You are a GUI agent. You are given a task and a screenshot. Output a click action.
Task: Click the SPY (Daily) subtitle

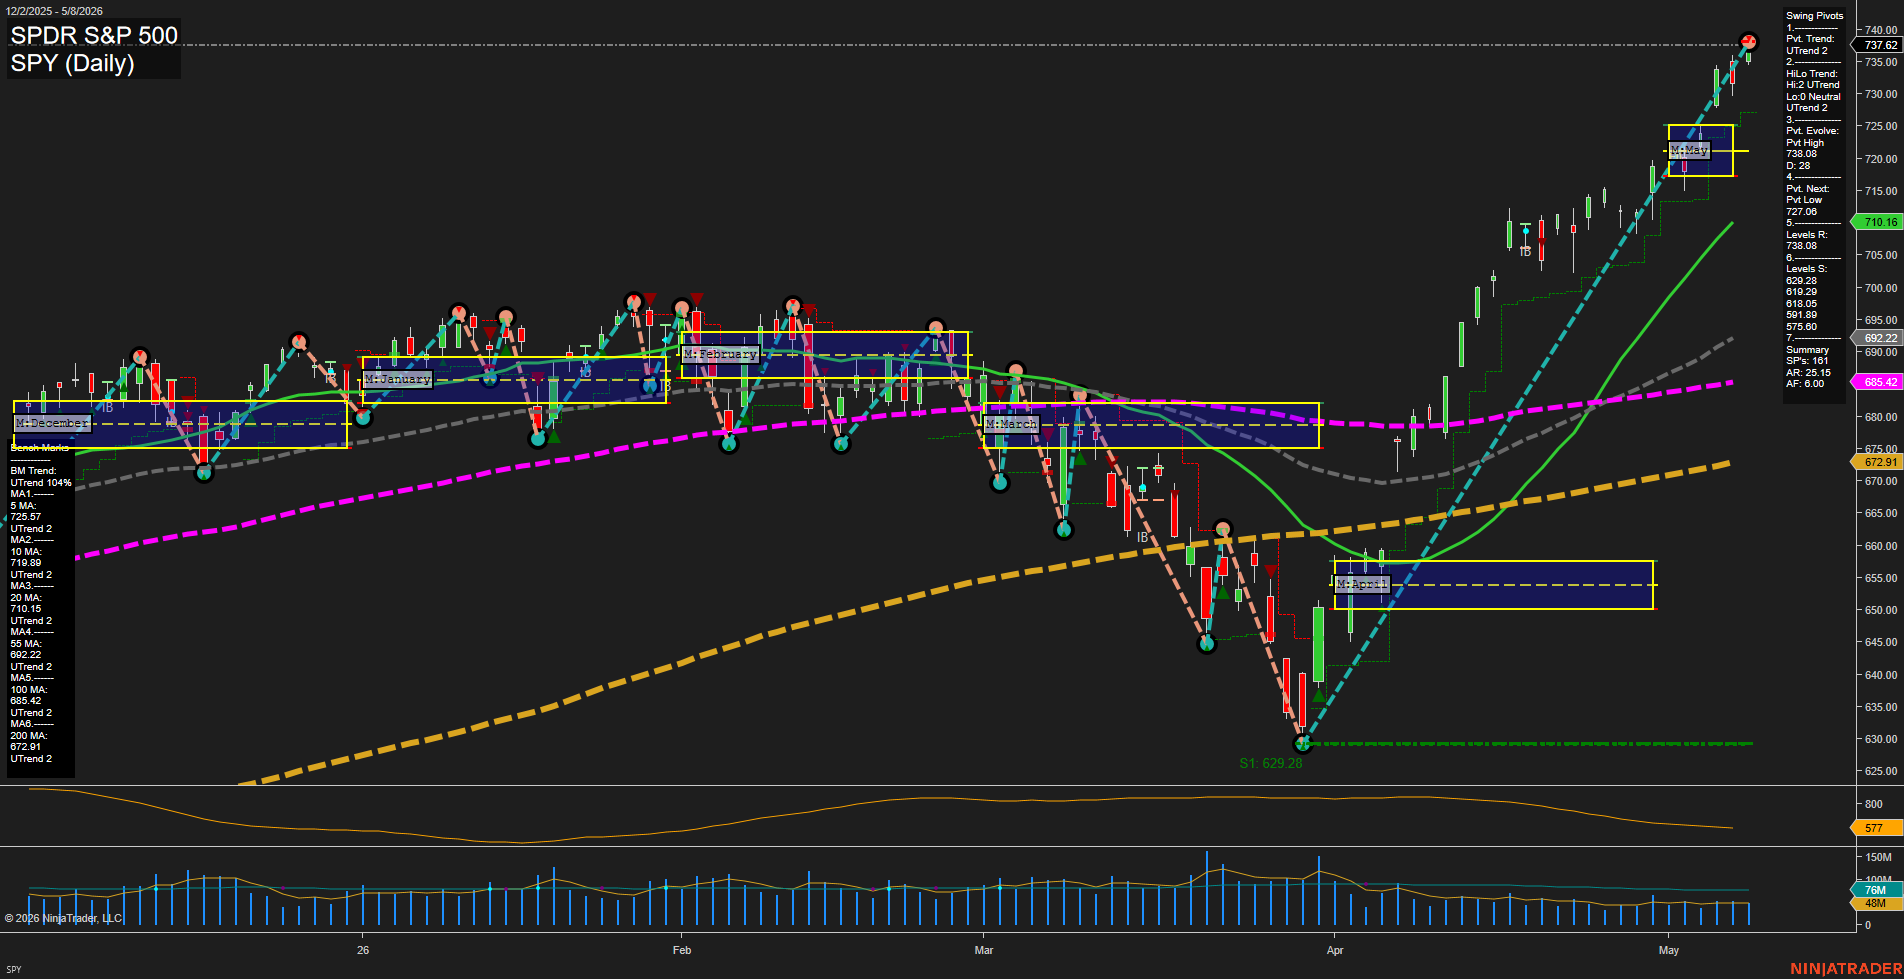point(72,63)
